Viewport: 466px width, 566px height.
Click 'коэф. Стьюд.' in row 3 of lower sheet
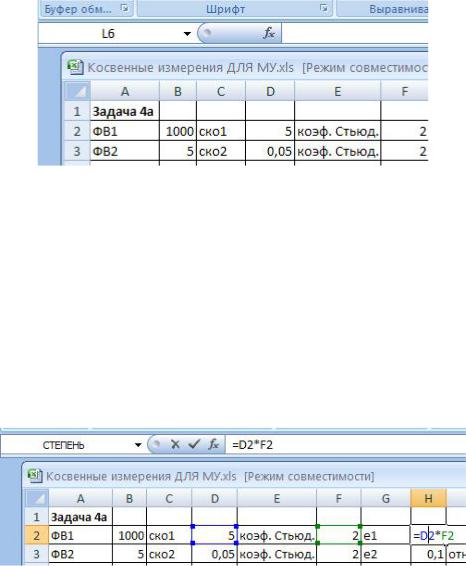[x=277, y=554]
